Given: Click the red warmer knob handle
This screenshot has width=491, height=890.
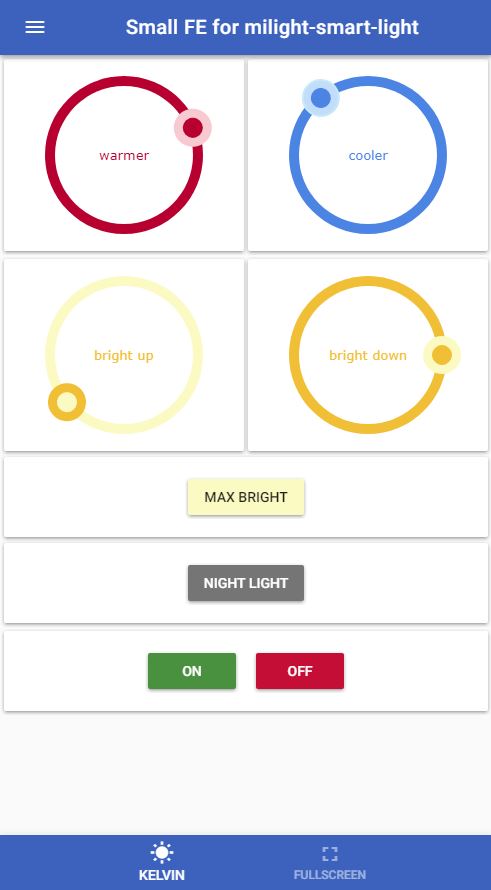Looking at the screenshot, I should click(193, 128).
